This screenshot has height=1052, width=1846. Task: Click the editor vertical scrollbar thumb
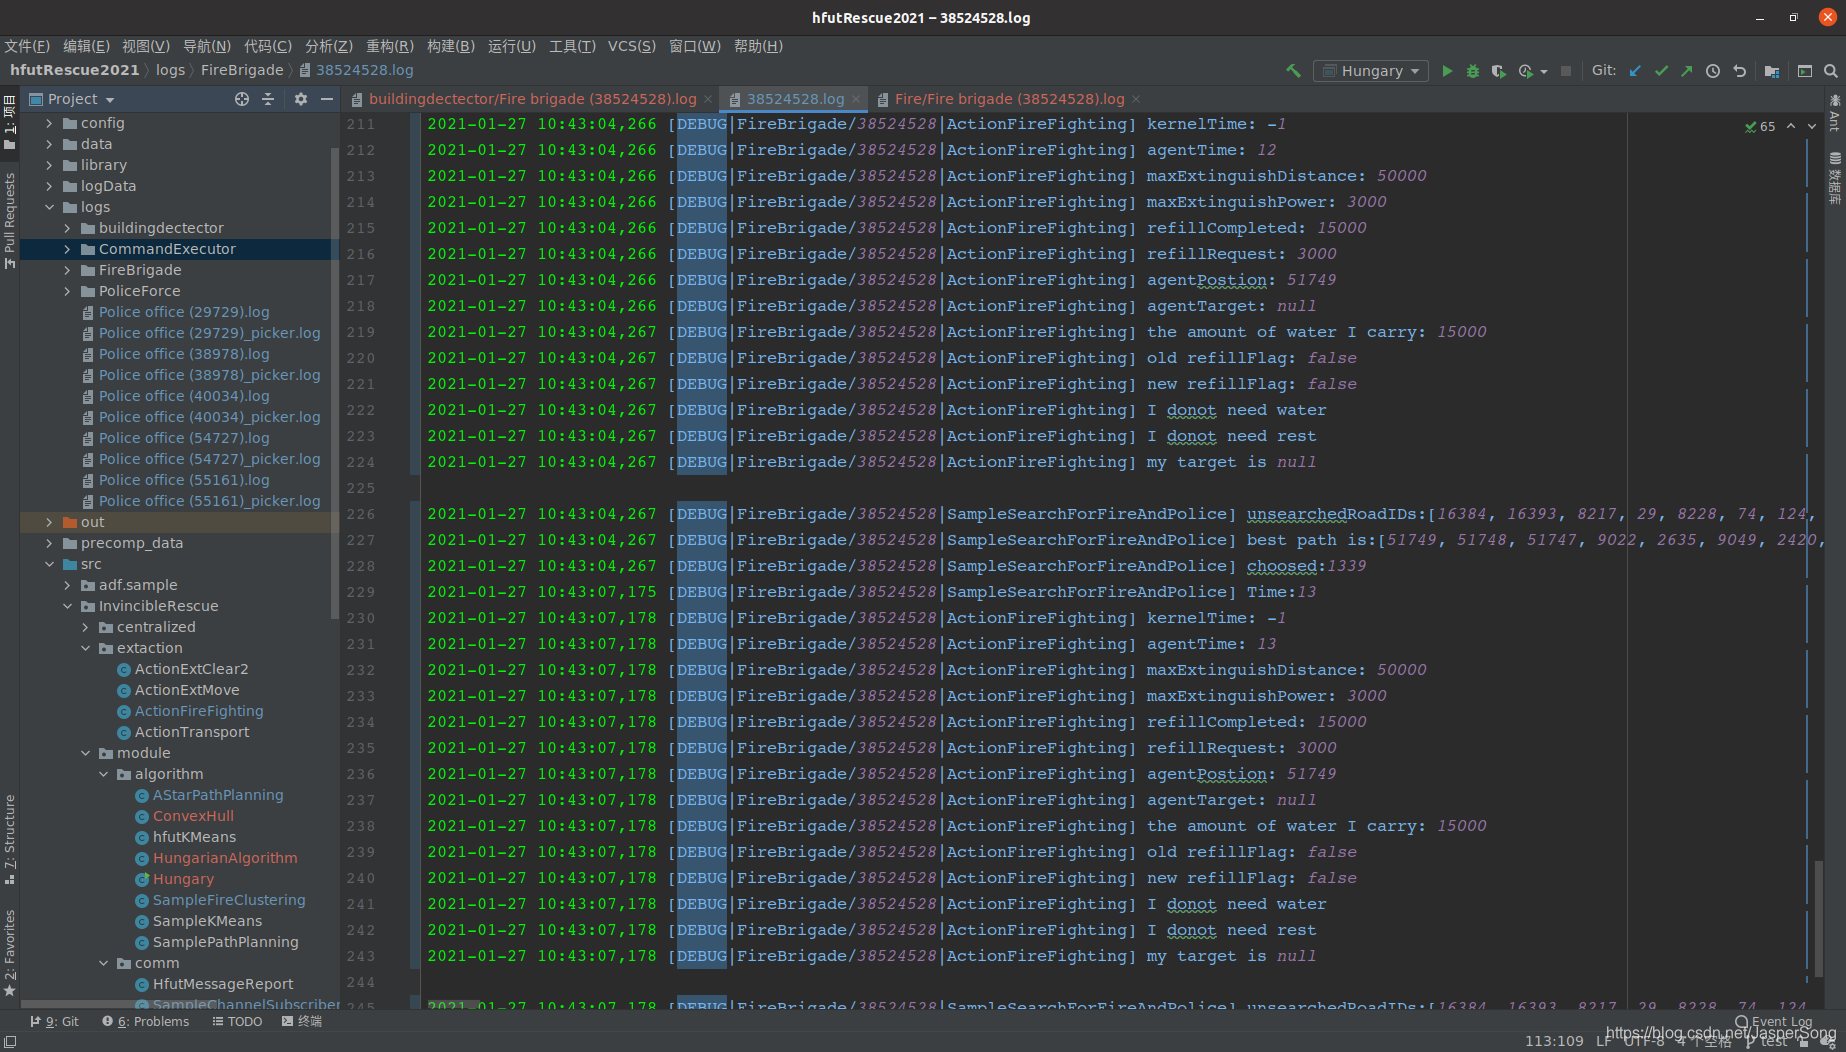tap(1818, 920)
